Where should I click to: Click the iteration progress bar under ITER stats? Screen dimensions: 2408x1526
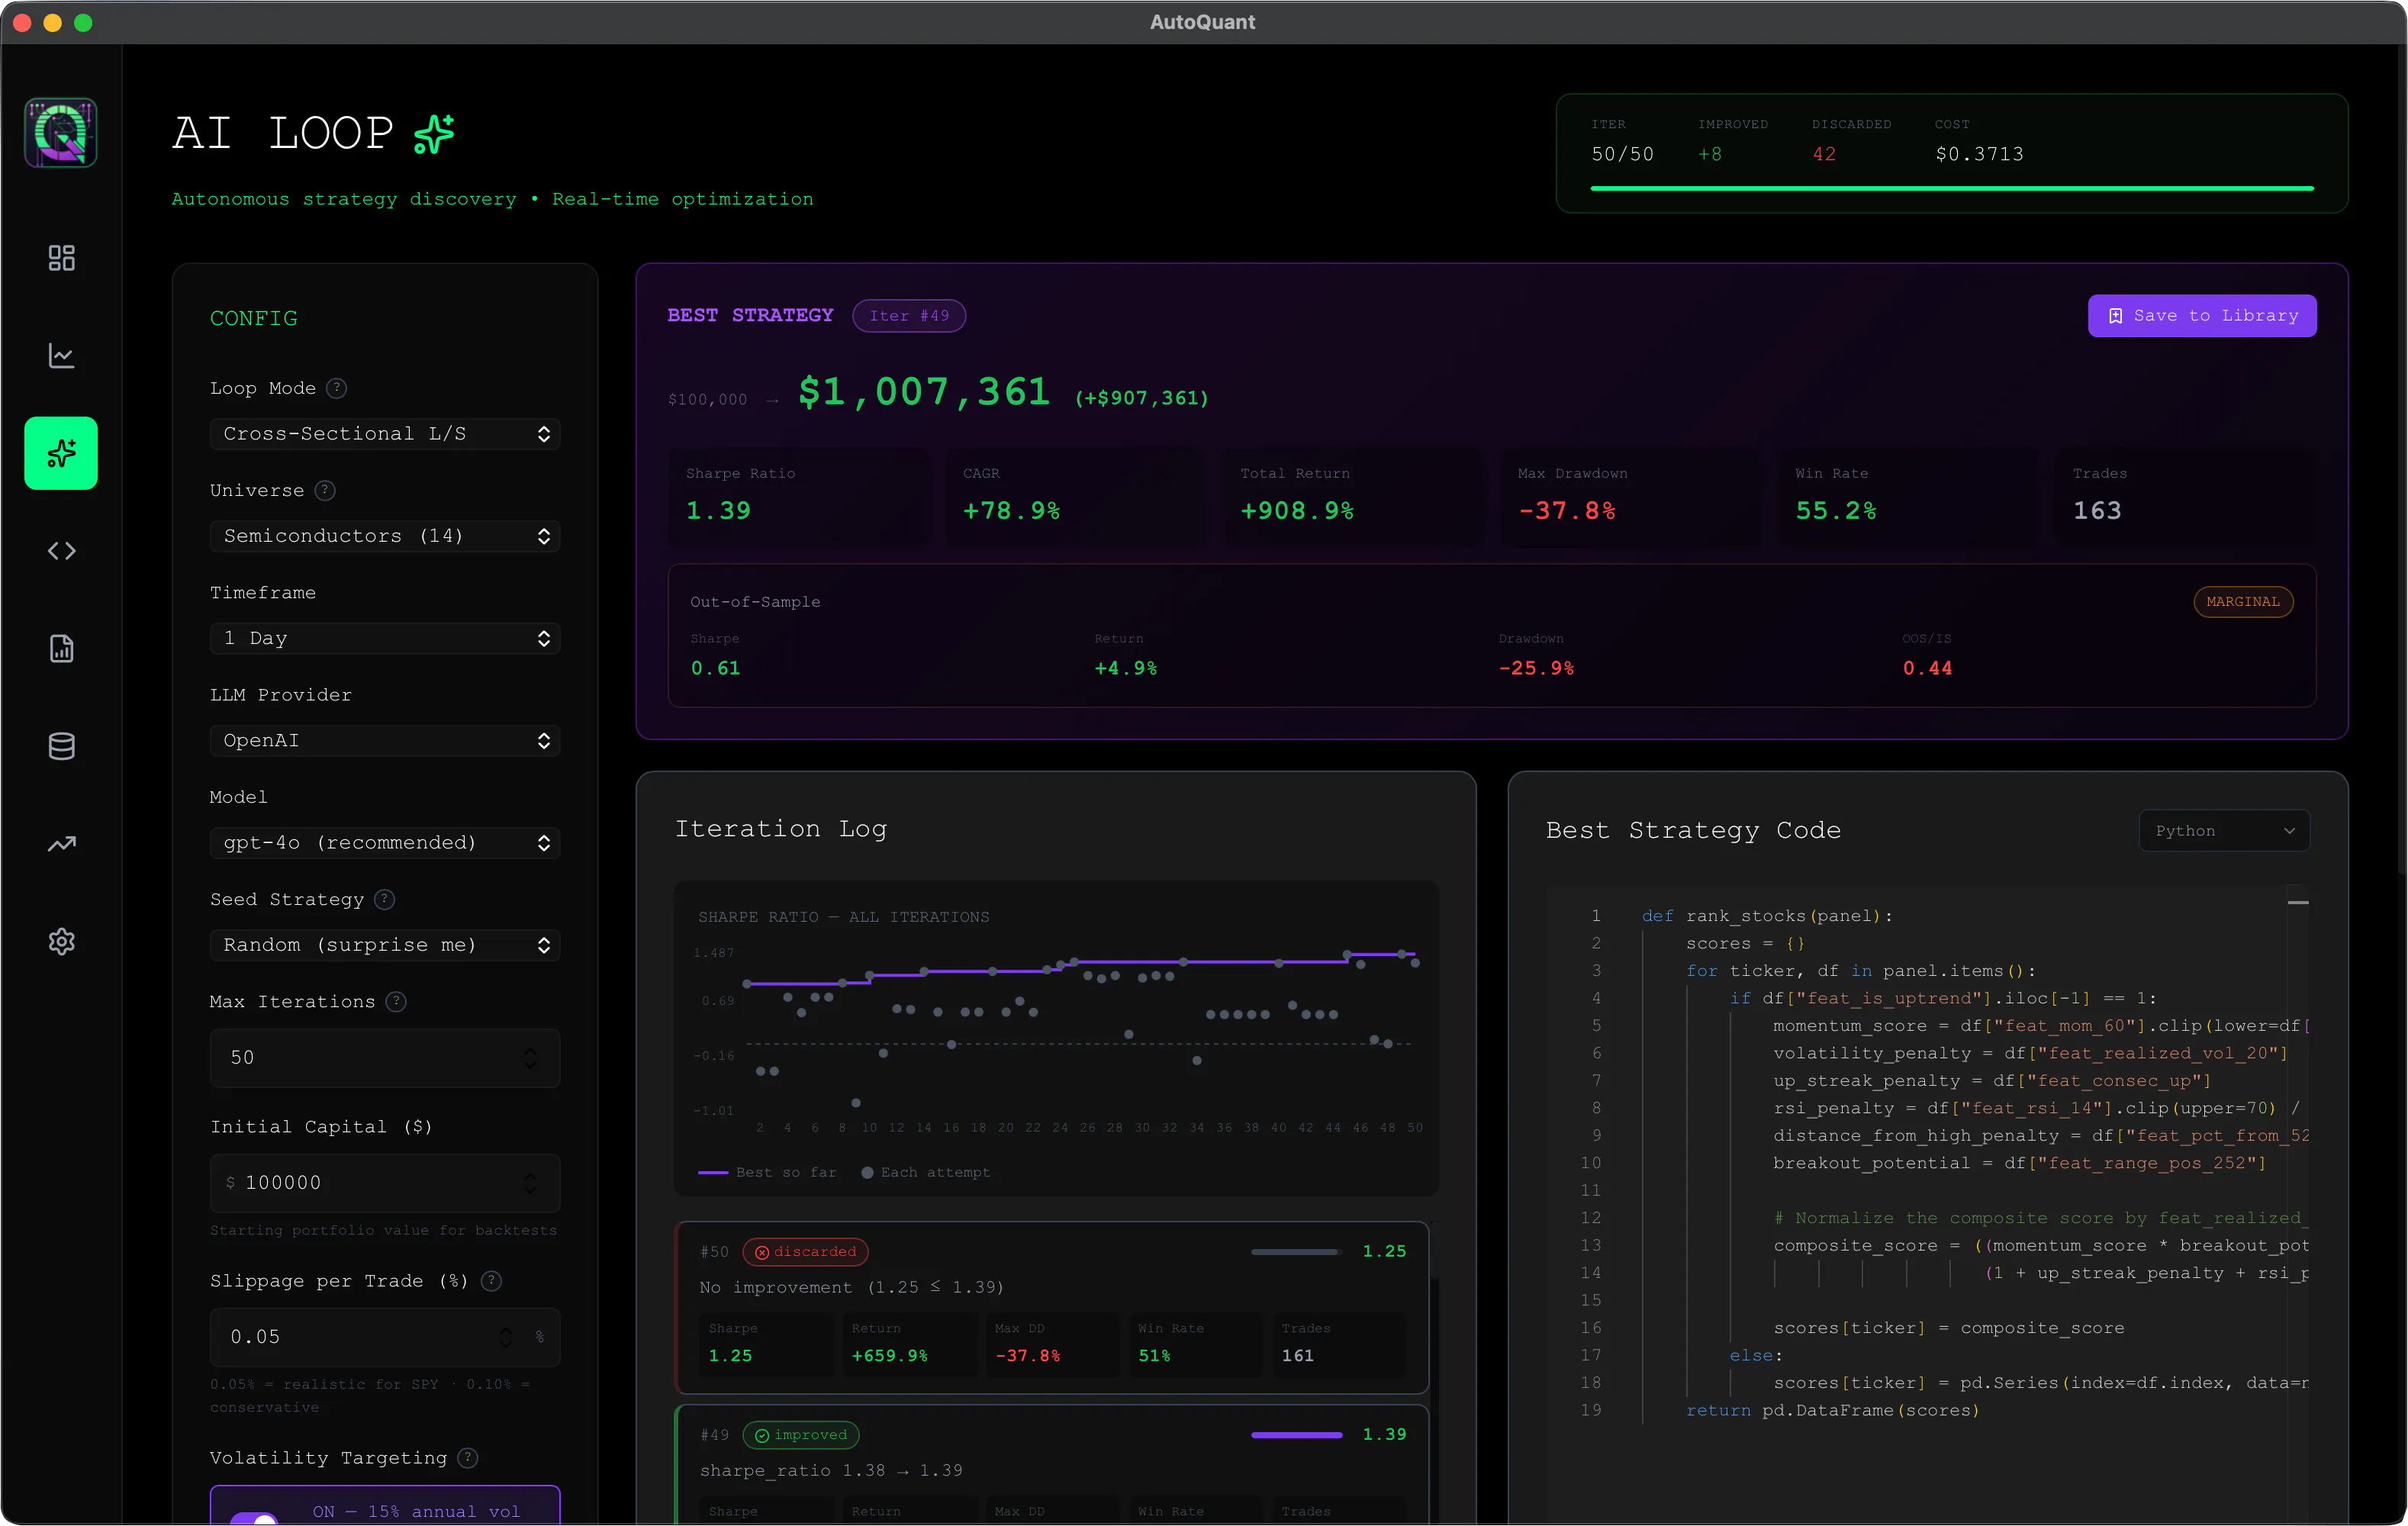[x=1952, y=188]
